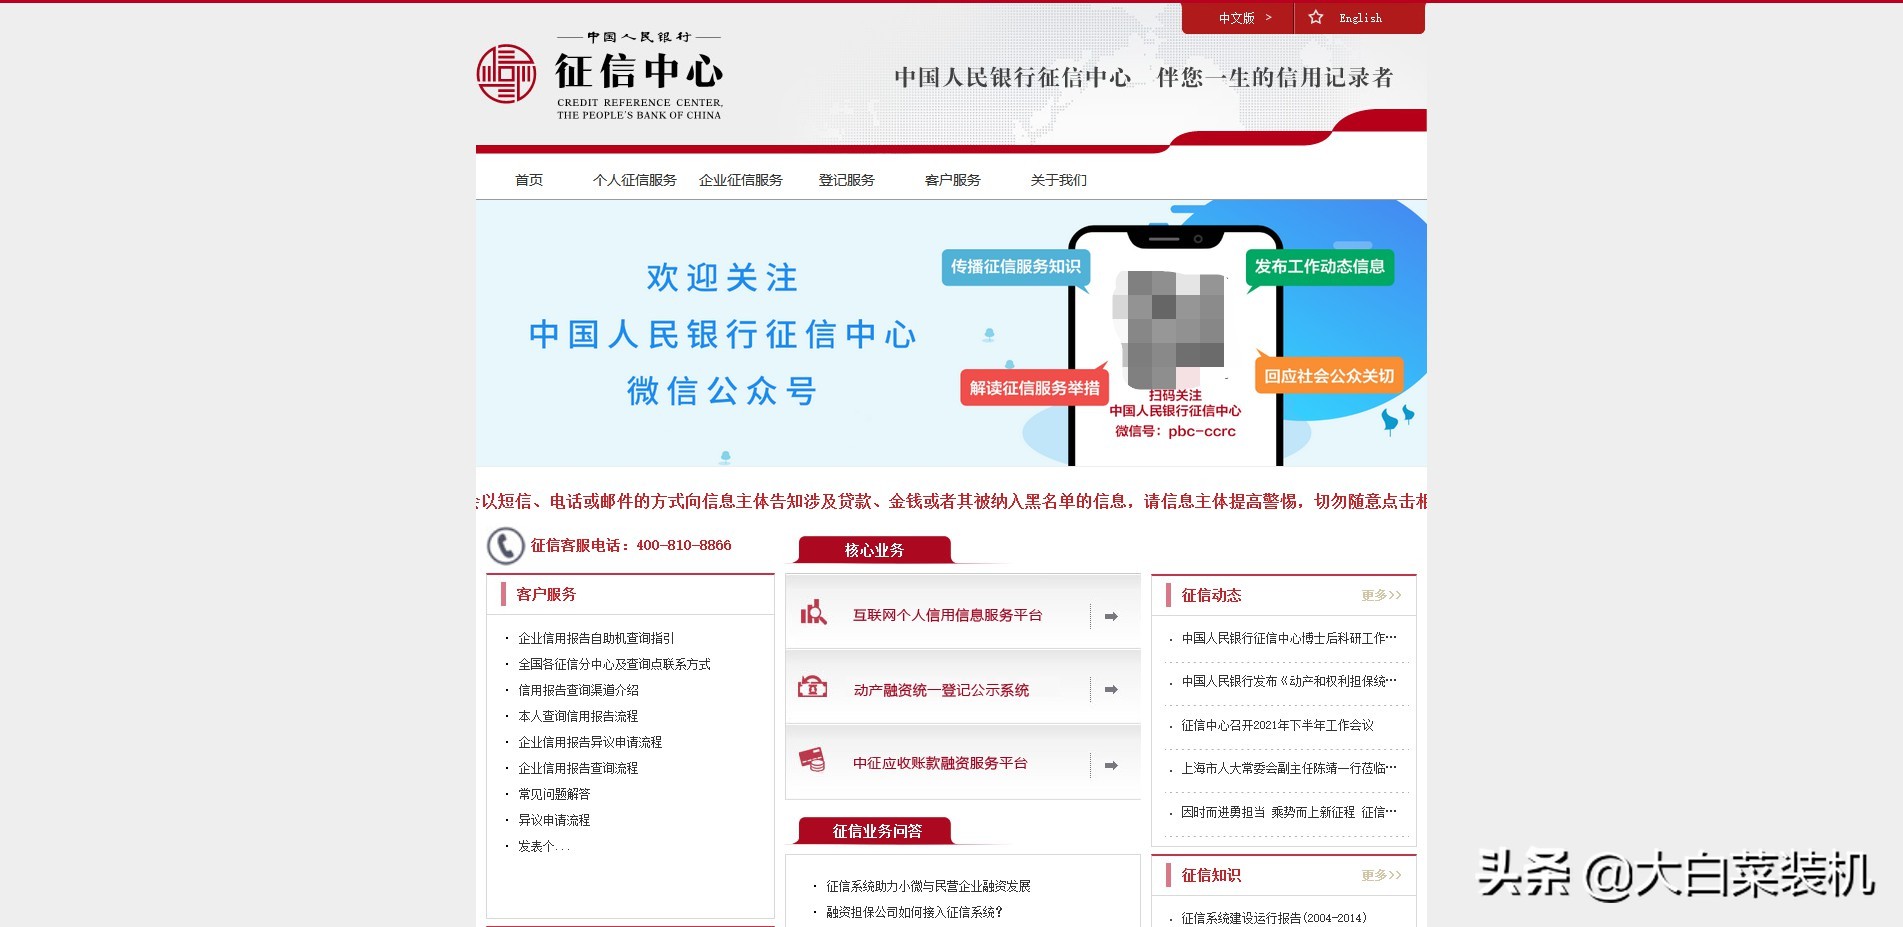Click the 解读征信服务举措 banner bubble

(1034, 388)
